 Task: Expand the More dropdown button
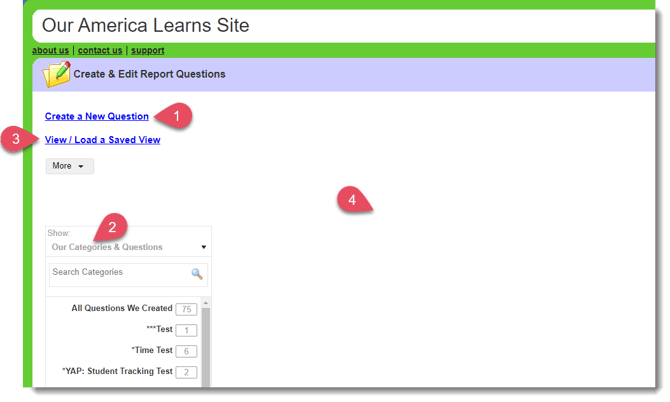pos(69,166)
